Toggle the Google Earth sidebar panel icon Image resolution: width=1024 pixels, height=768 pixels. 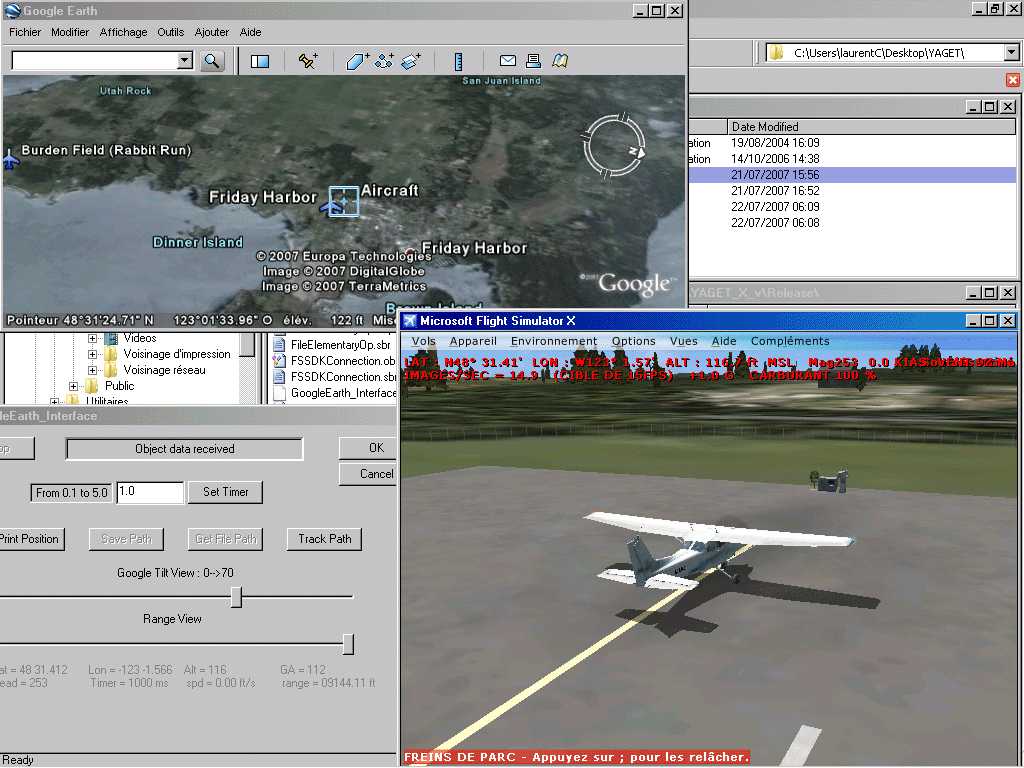[260, 61]
